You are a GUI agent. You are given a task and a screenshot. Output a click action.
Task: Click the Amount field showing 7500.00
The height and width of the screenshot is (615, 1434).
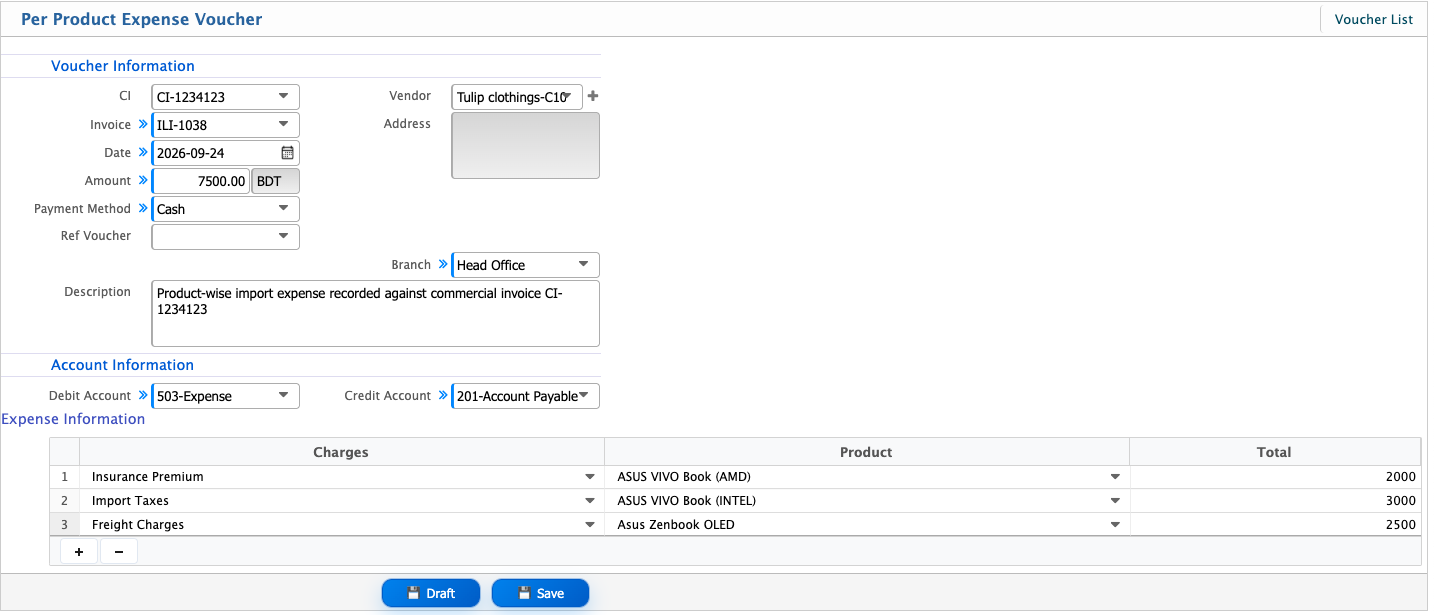[200, 181]
